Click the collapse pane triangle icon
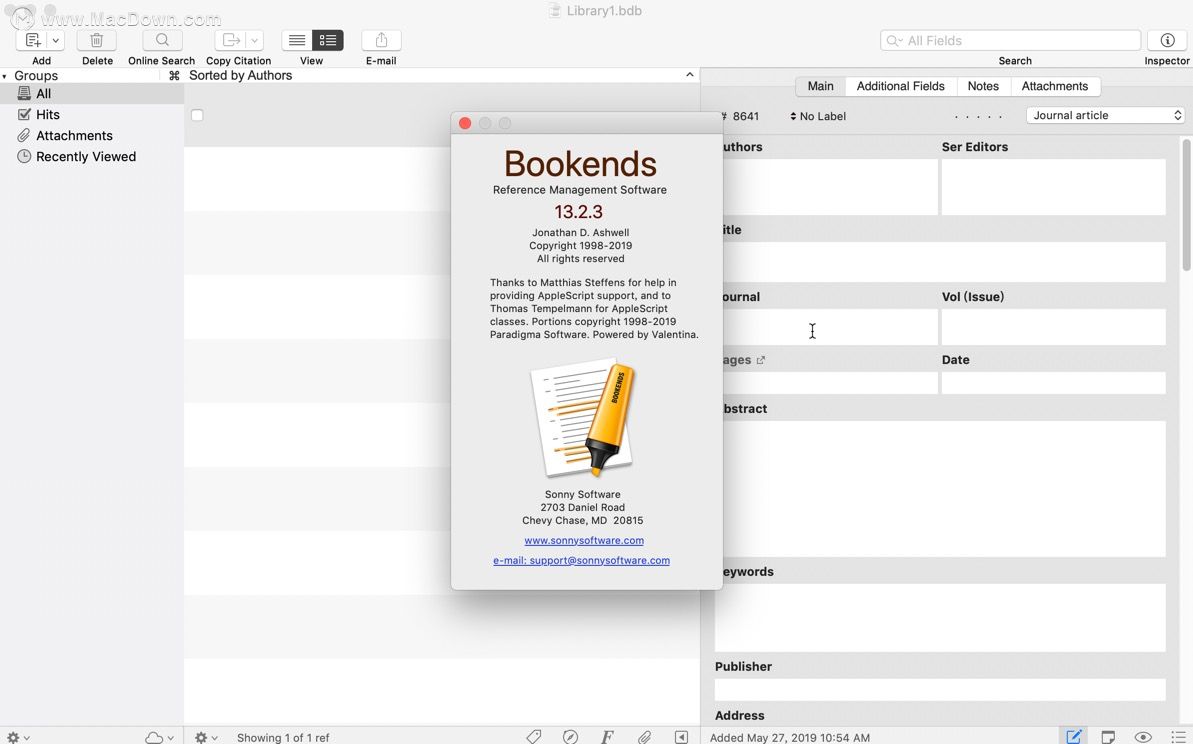Image resolution: width=1193 pixels, height=744 pixels. (682, 736)
